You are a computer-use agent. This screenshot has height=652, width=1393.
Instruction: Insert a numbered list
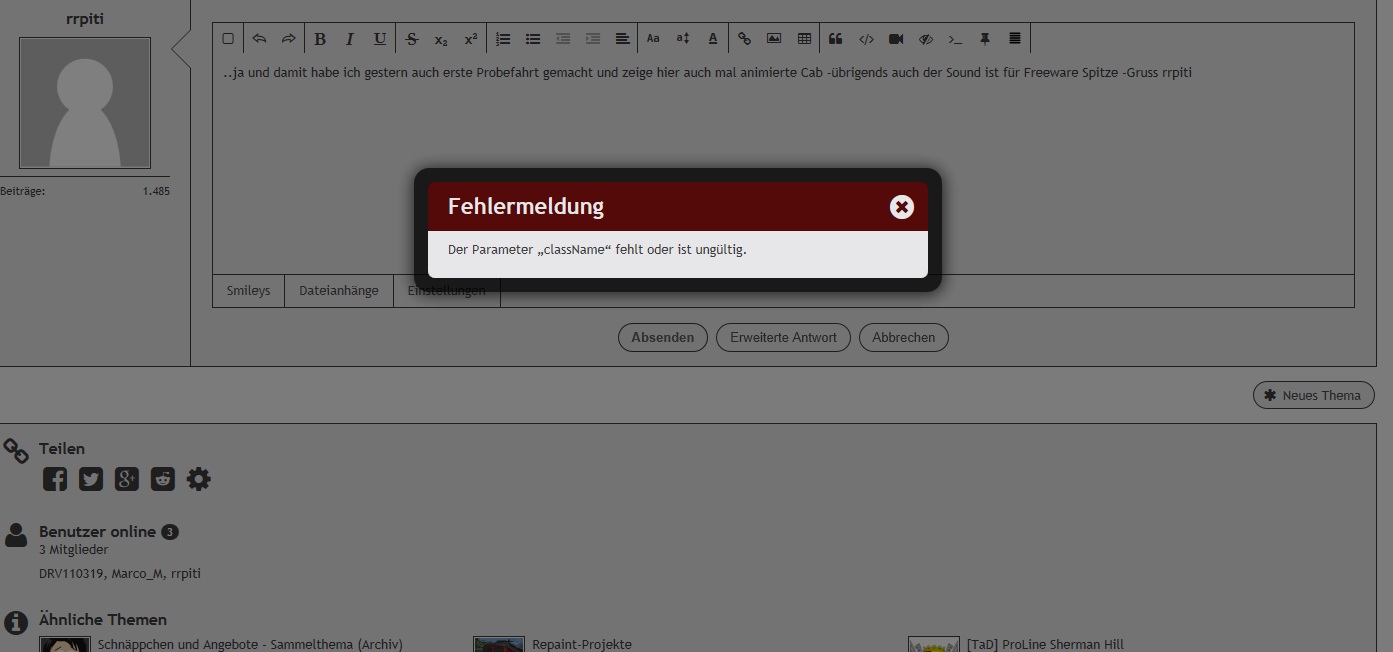click(x=503, y=39)
